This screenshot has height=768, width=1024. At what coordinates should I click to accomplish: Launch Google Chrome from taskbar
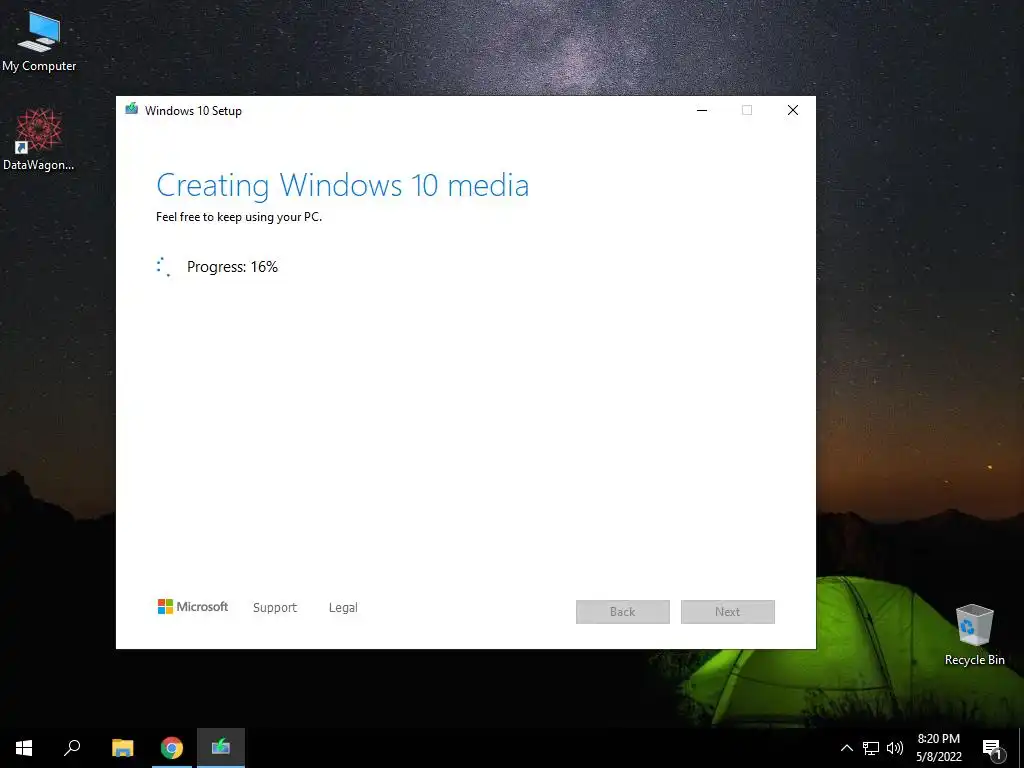click(x=172, y=748)
